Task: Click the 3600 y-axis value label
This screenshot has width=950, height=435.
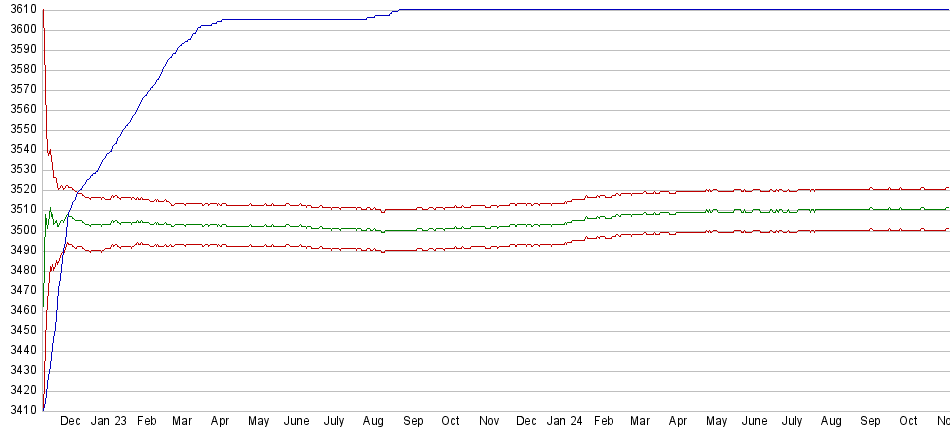Action: [20, 29]
